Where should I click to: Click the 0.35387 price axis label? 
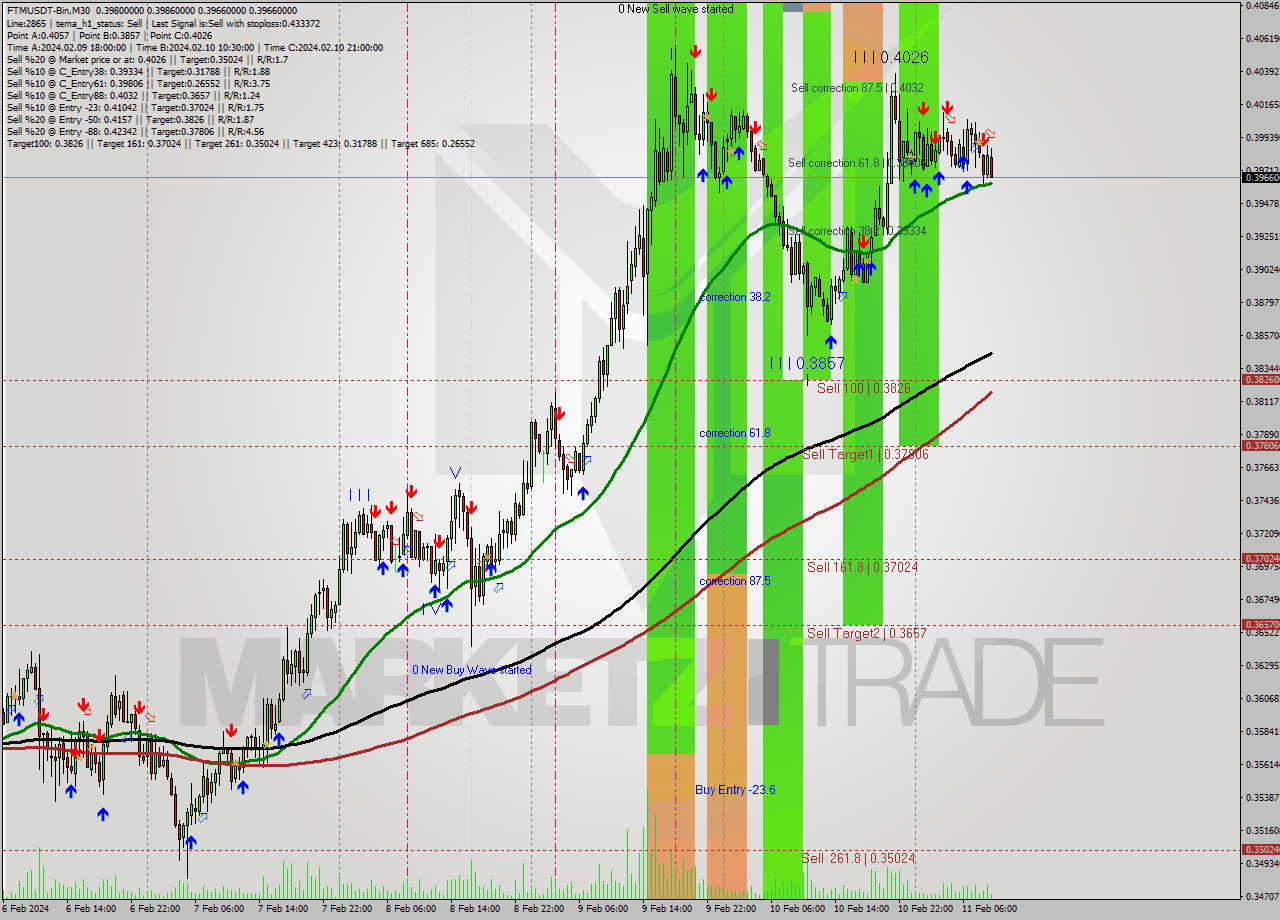pyautogui.click(x=1262, y=797)
